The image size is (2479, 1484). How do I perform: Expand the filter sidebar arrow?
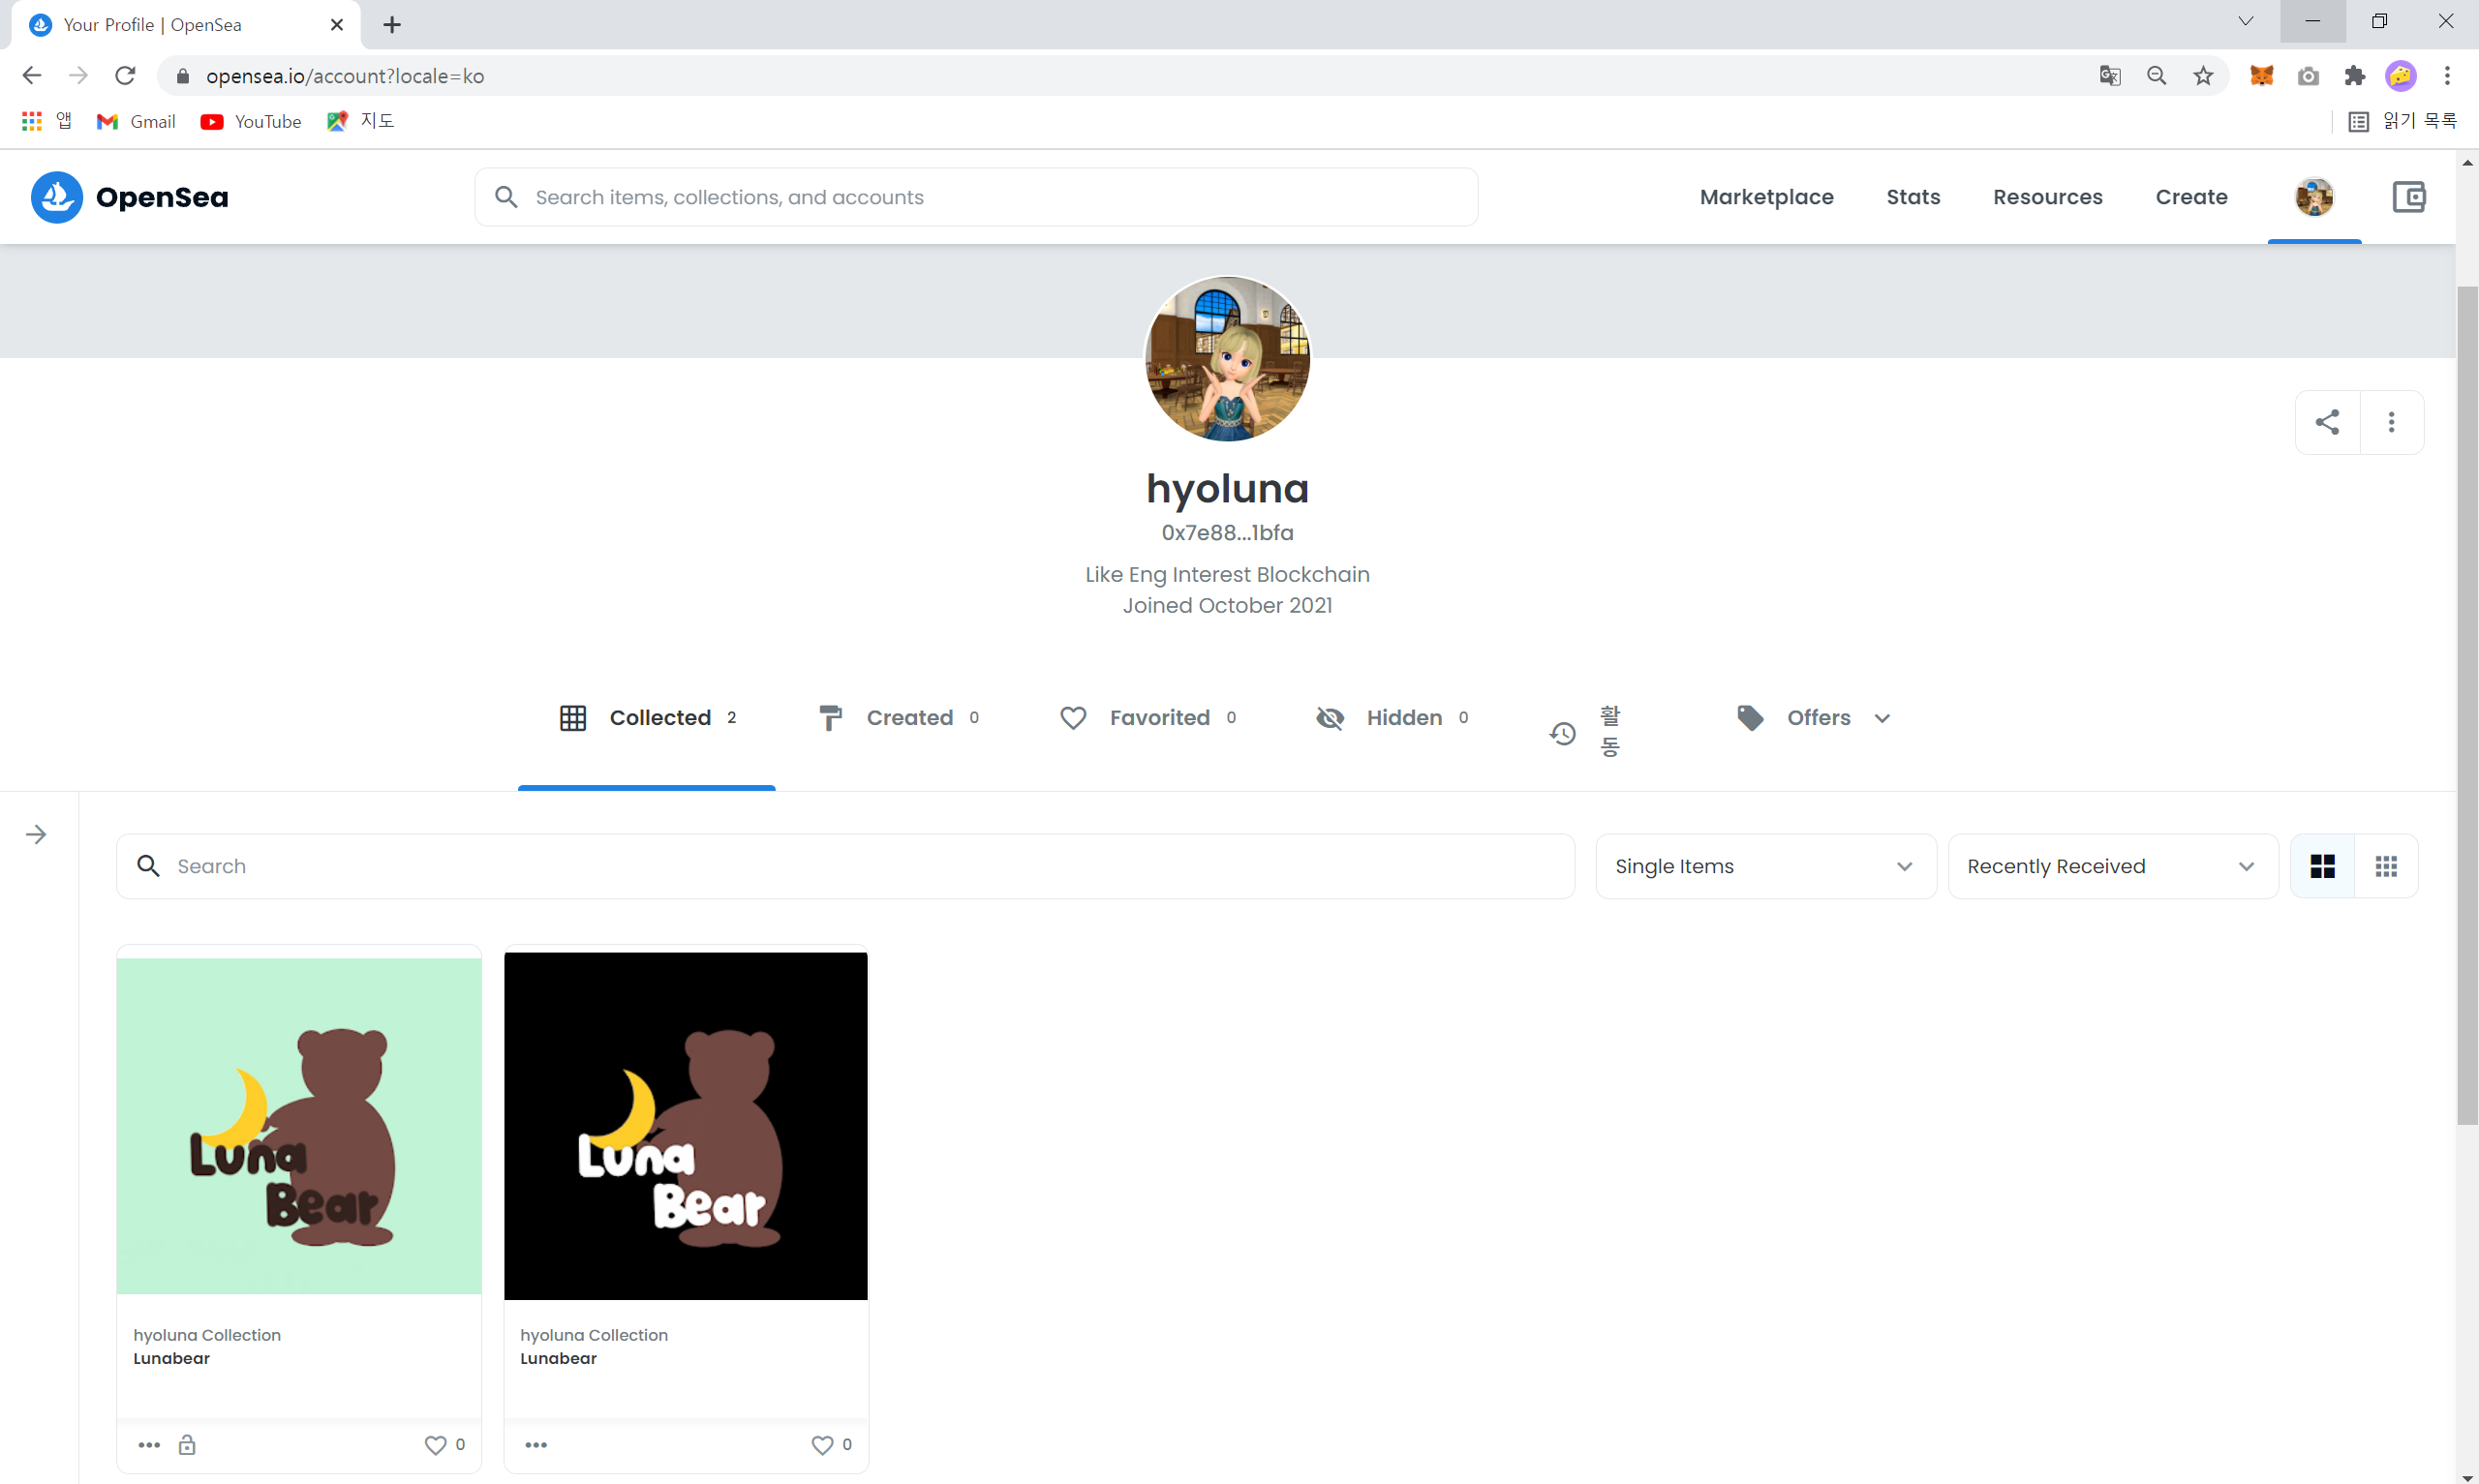[x=36, y=834]
